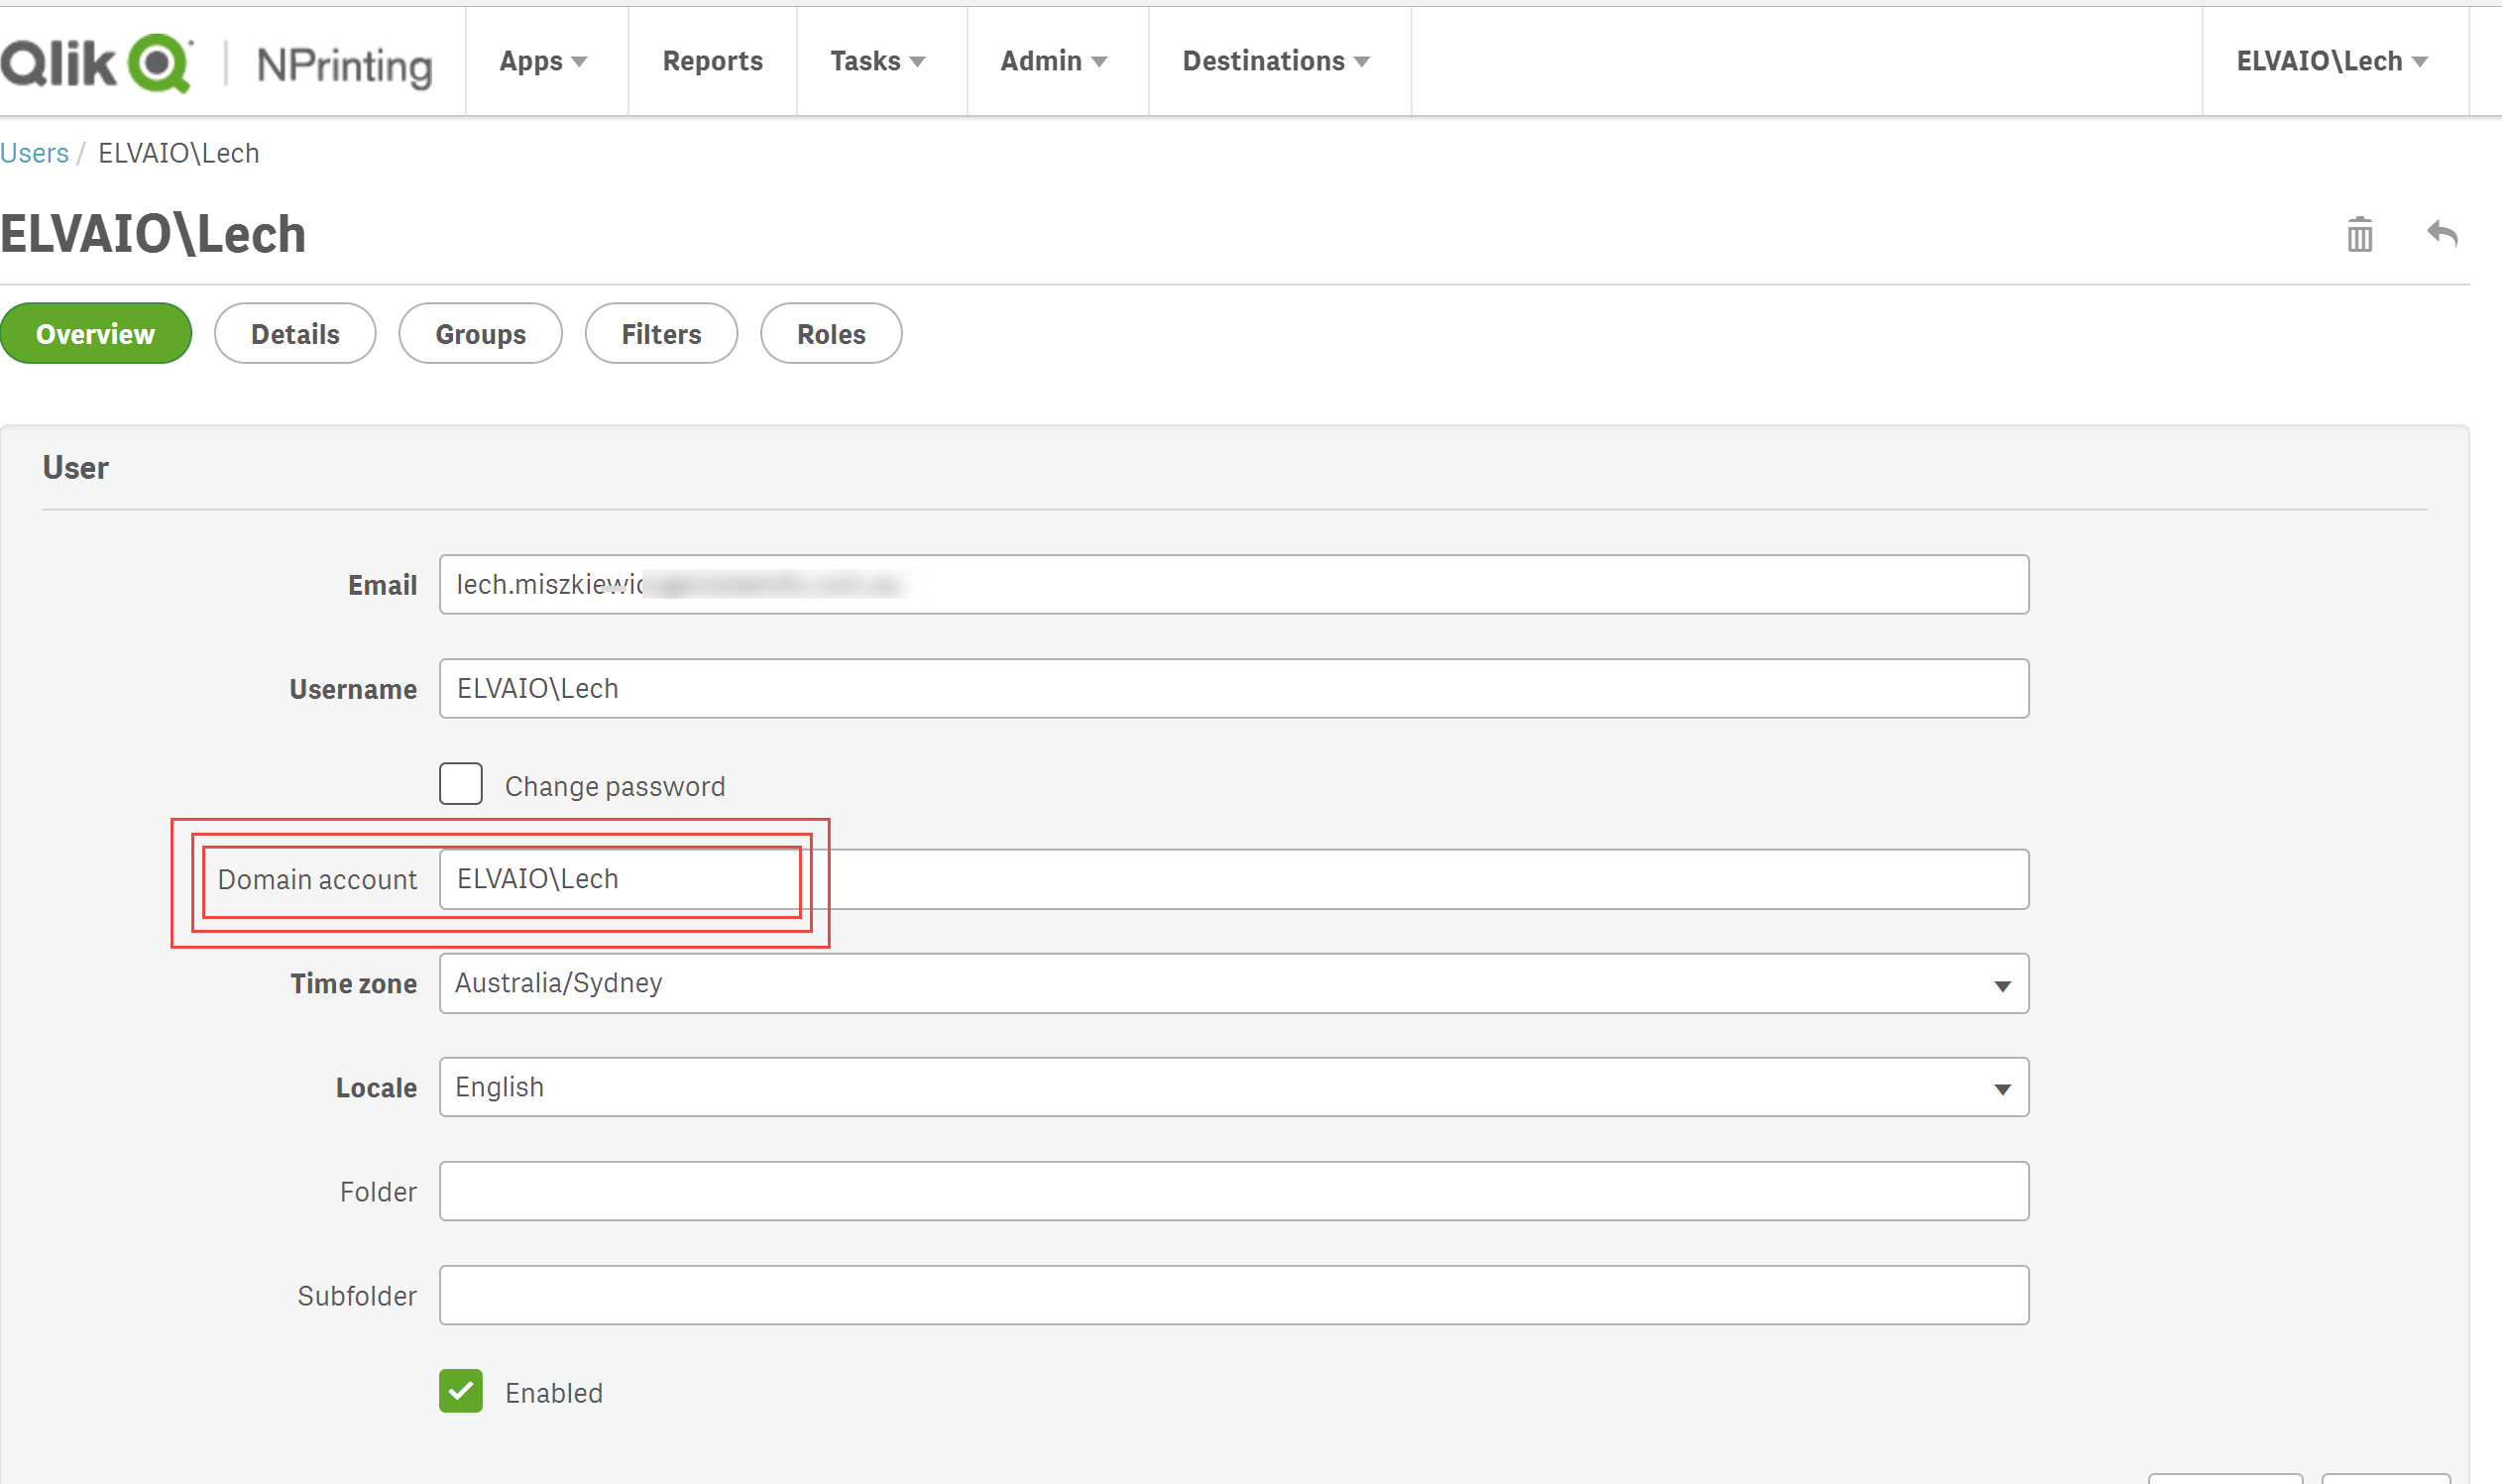
Task: Switch to the Groups tab
Action: 481,334
